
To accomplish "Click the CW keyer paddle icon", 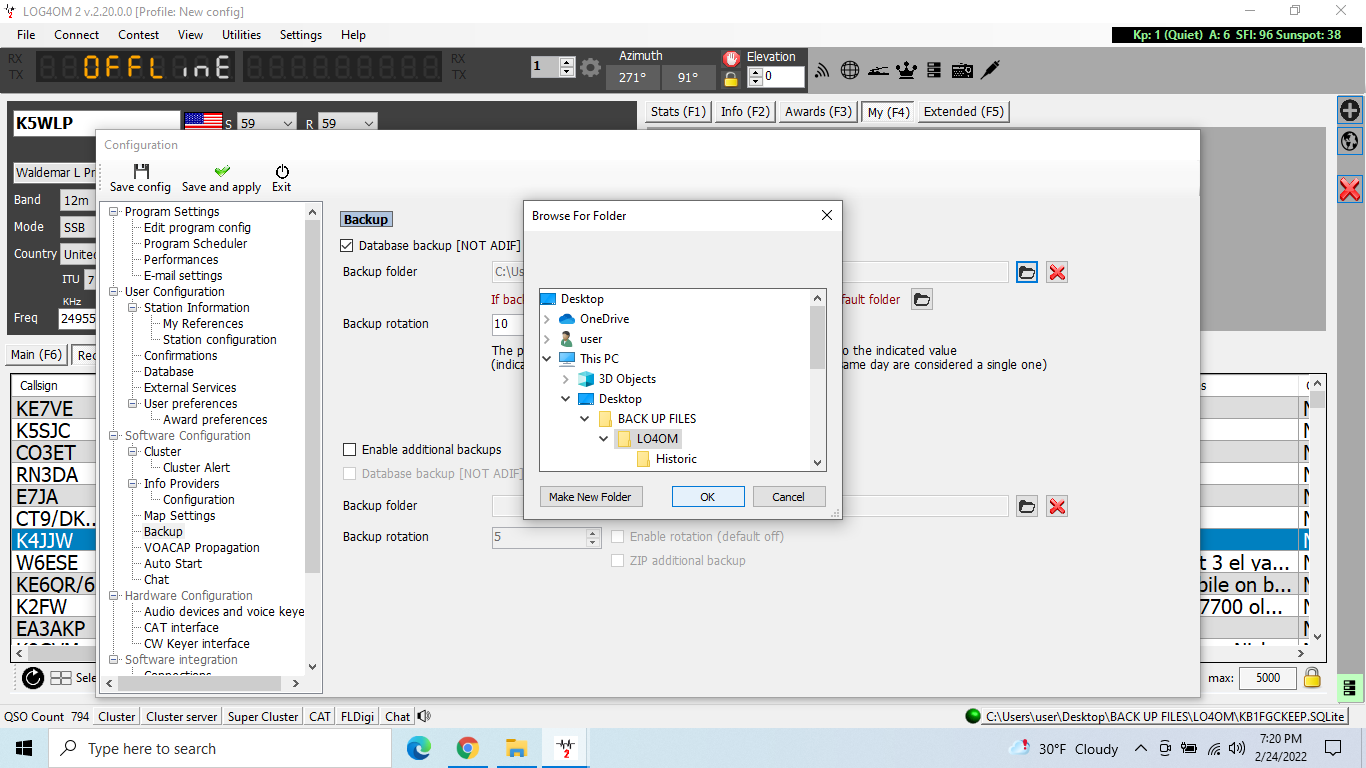I will pos(878,70).
